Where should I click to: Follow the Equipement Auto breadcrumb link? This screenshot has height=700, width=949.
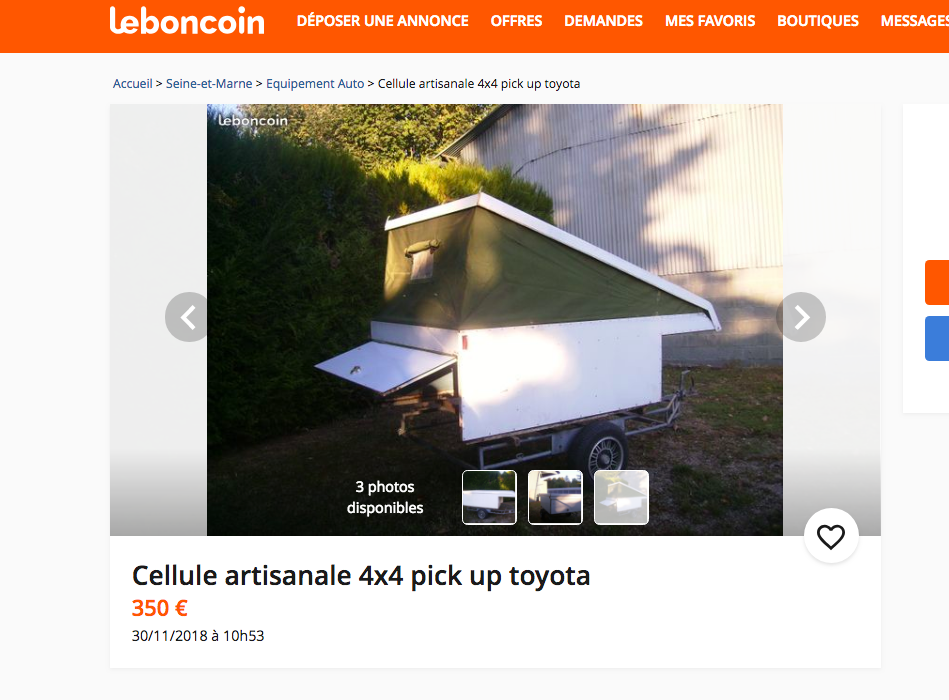pos(315,83)
